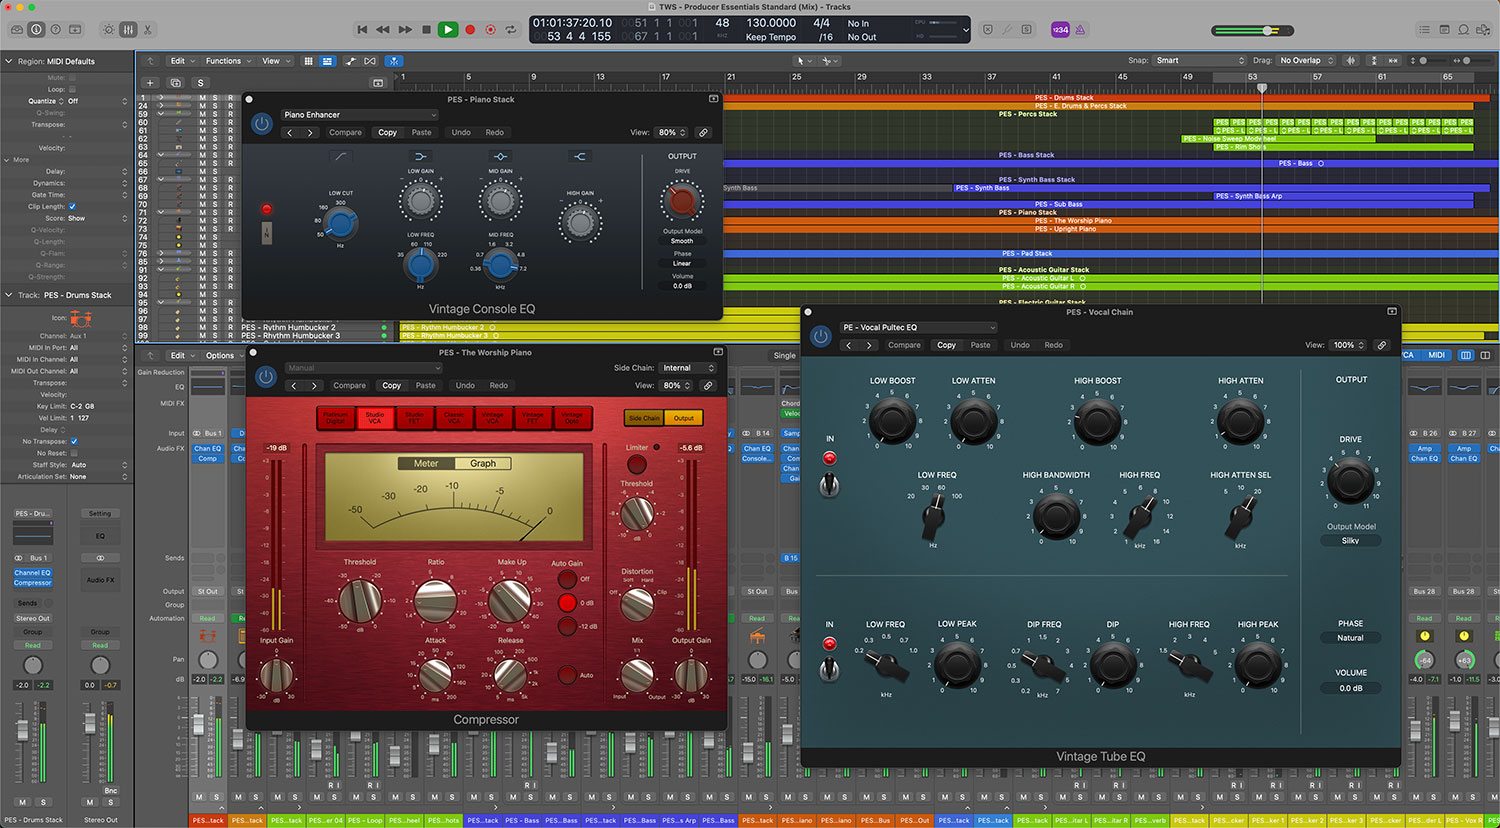Open the Piano Enhancer preset dropdown
Image resolution: width=1500 pixels, height=828 pixels.
tap(360, 115)
